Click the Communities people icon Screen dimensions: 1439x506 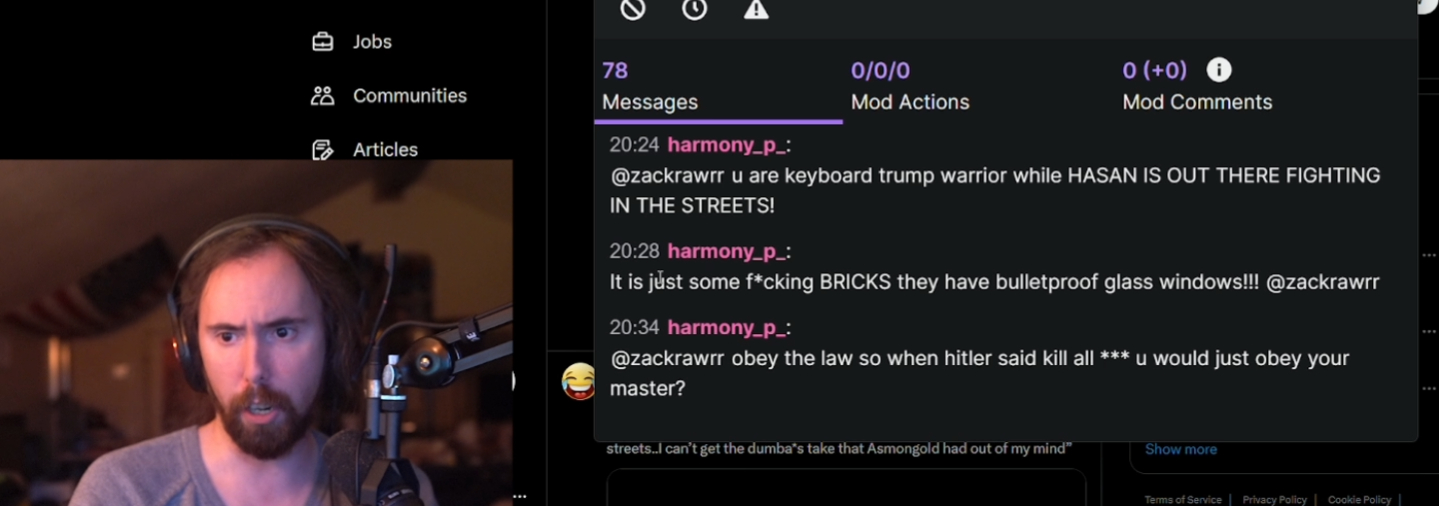point(322,96)
